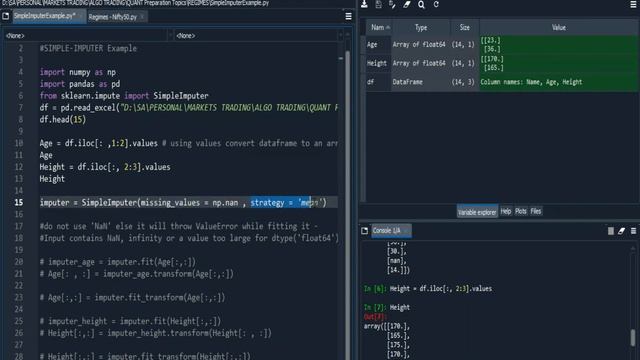640x360 pixels.
Task: Click the search variables magnifier icon
Action: coord(421,4)
